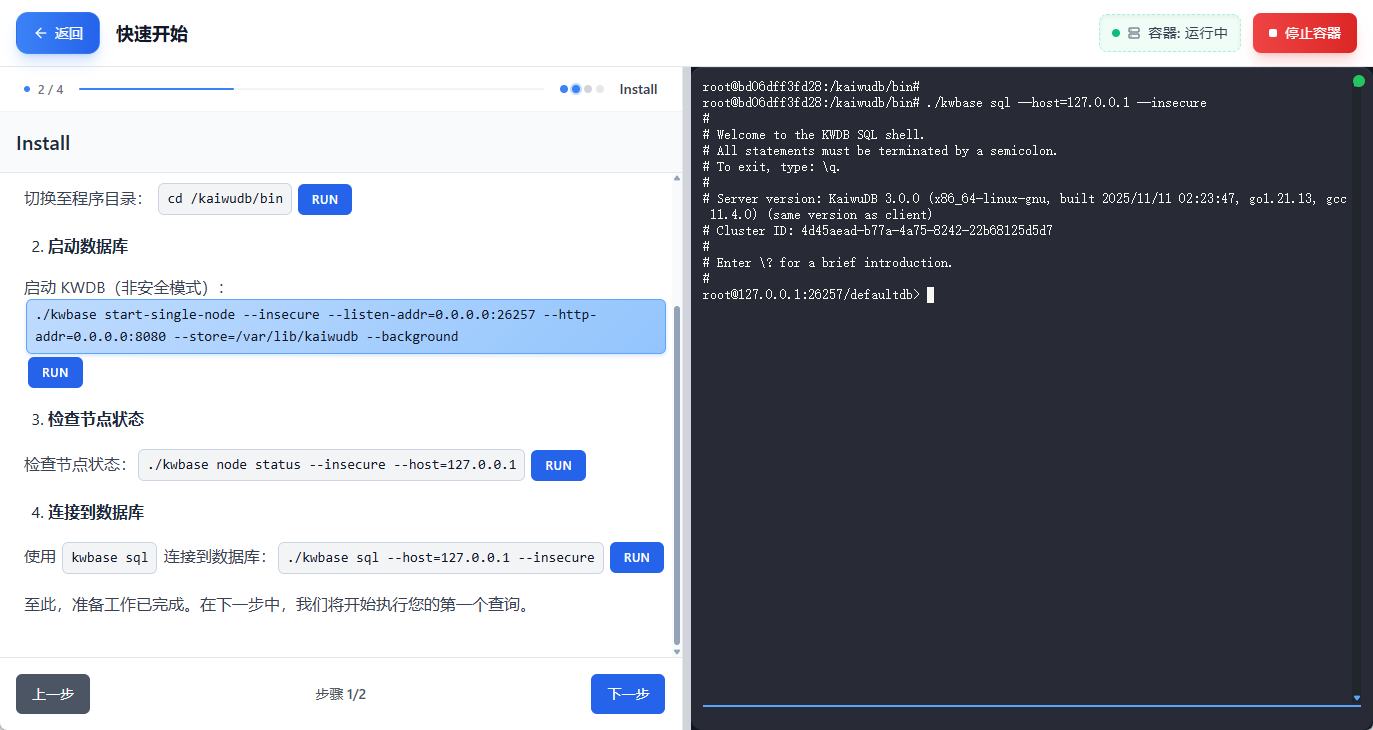Screen dimensions: 1373x730
Task: Click the inline "kwbase sql" code chip
Action: [x=110, y=557]
